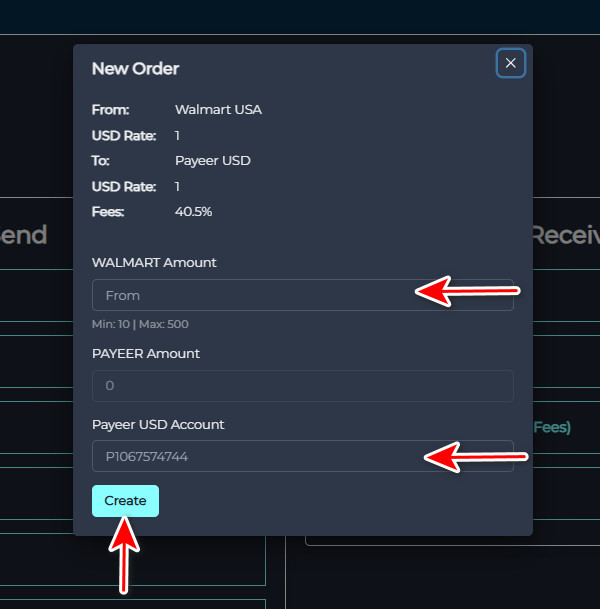Focus the PAYEER Amount field

(x=303, y=386)
